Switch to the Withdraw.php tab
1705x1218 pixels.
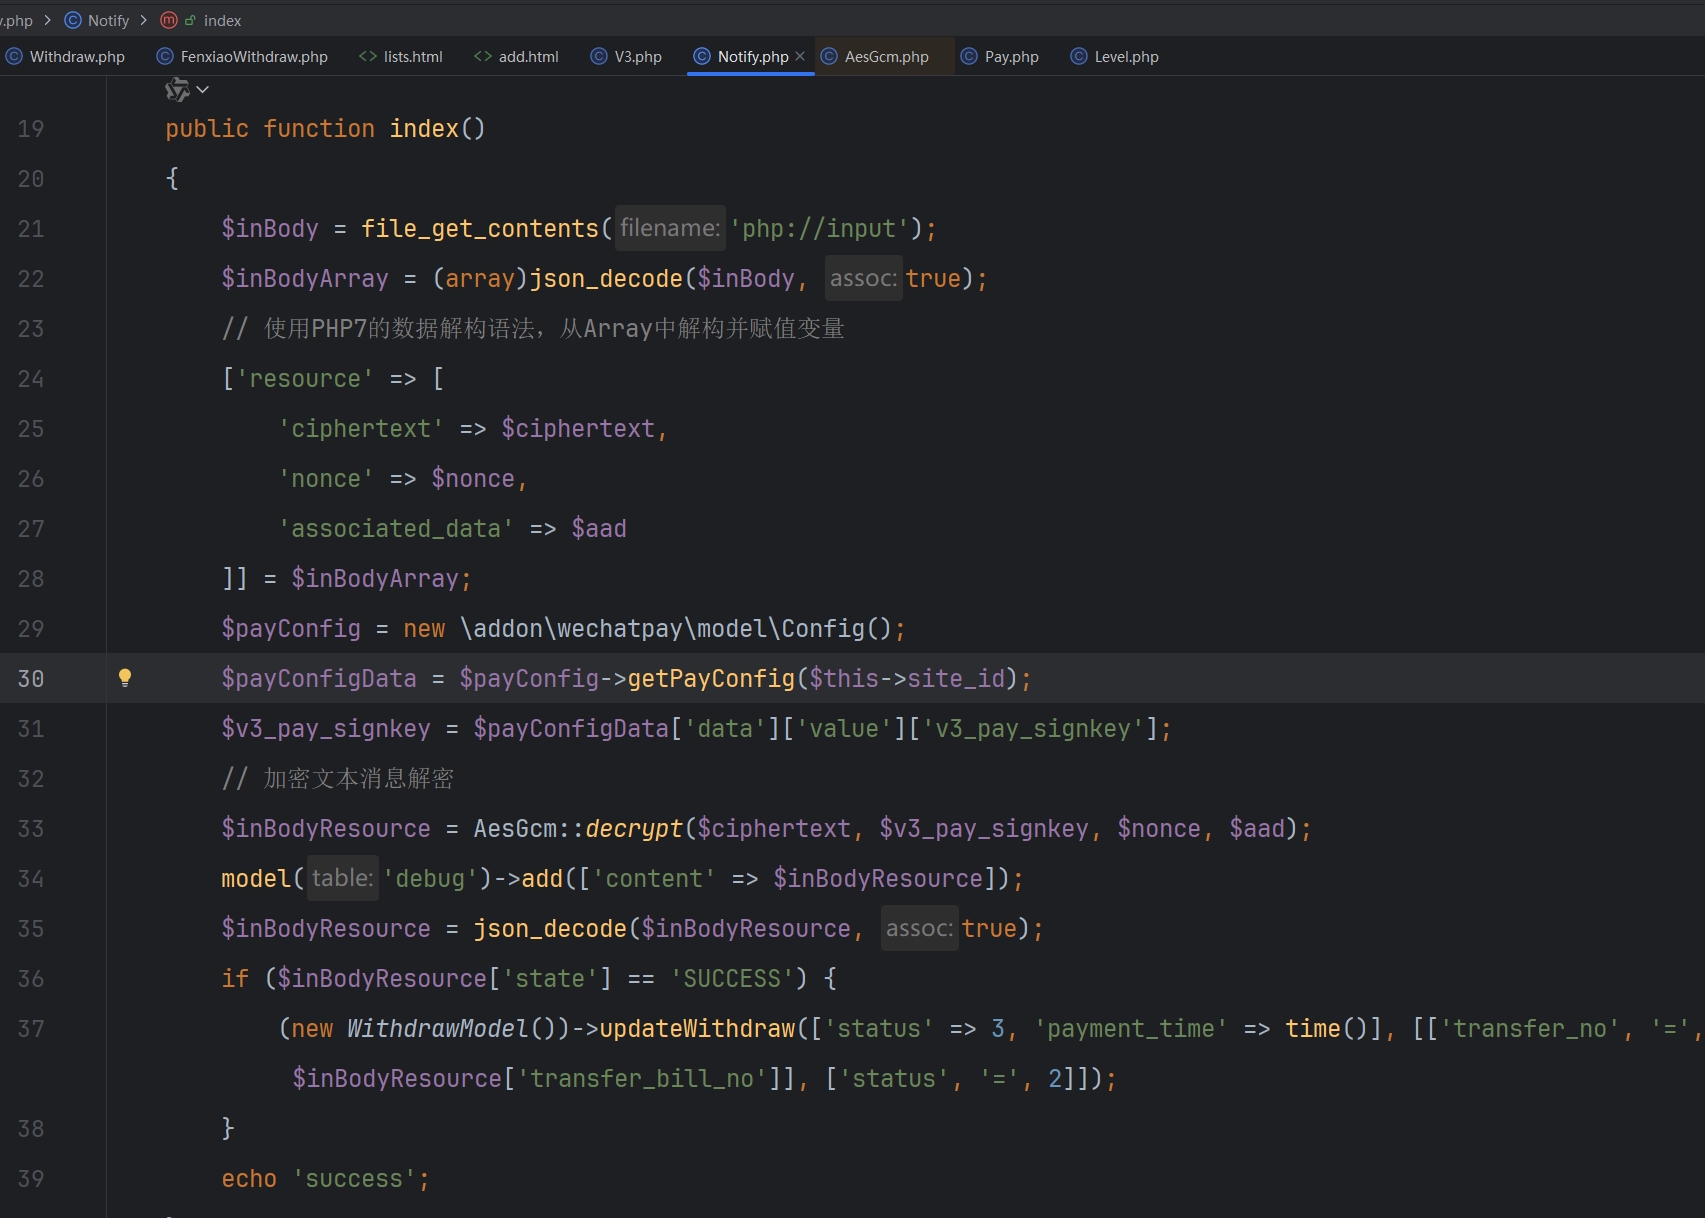tap(76, 57)
